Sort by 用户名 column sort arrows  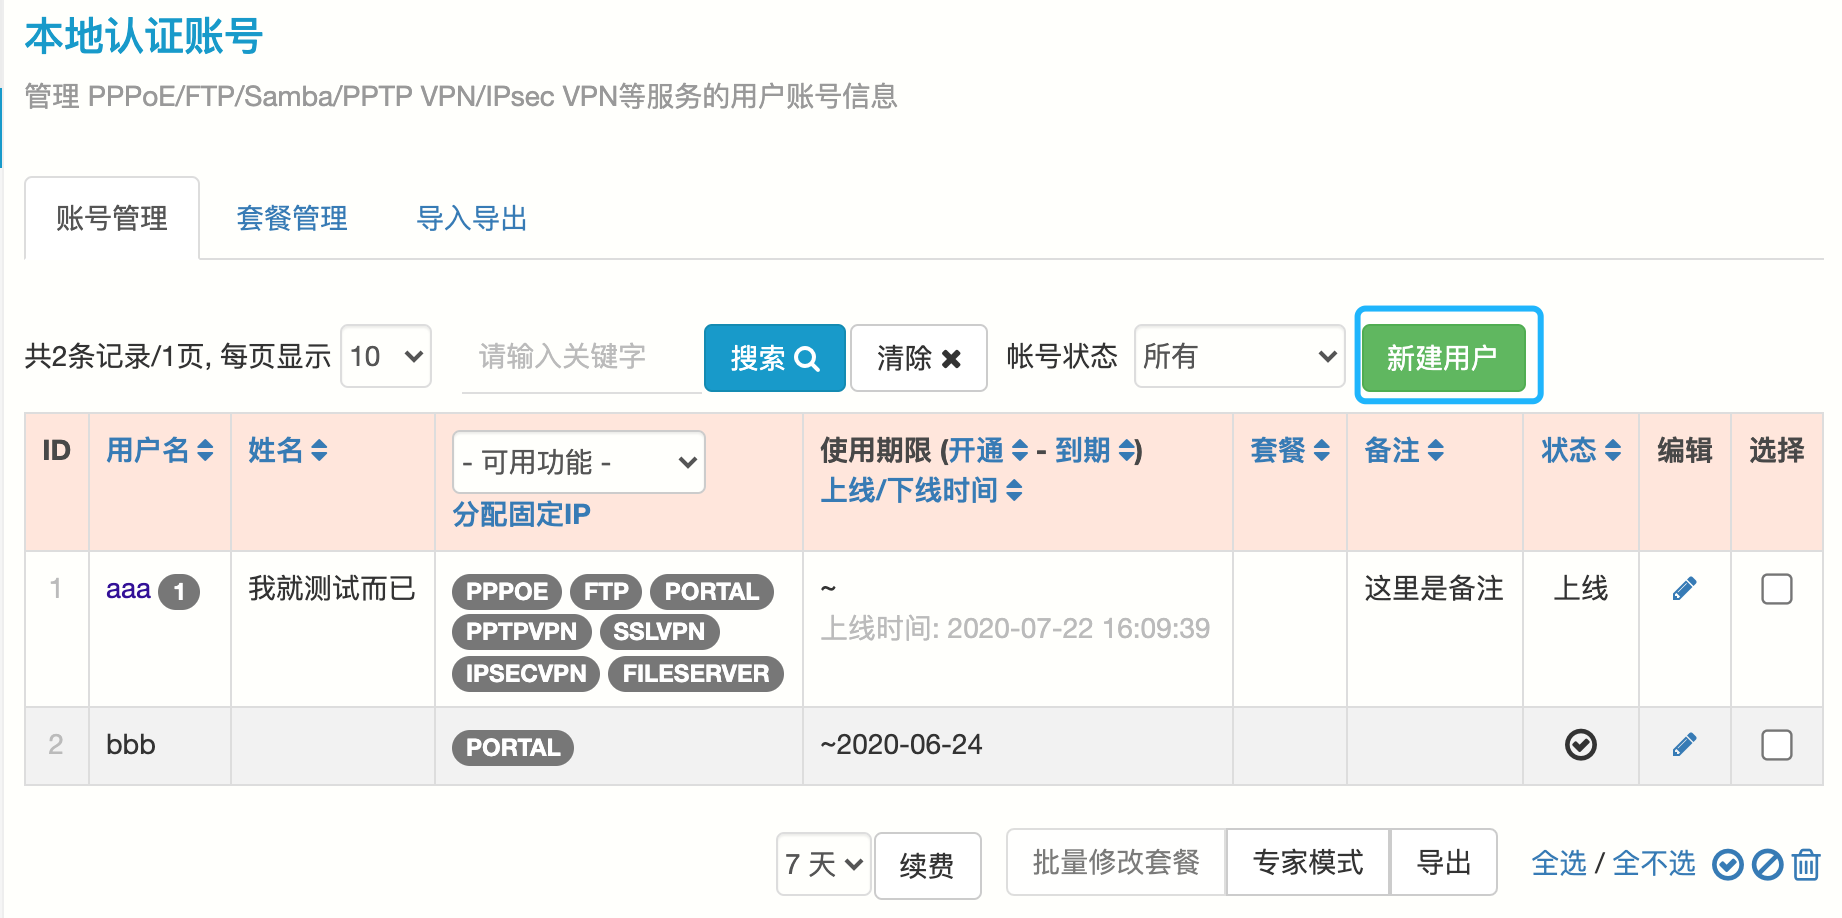click(205, 451)
